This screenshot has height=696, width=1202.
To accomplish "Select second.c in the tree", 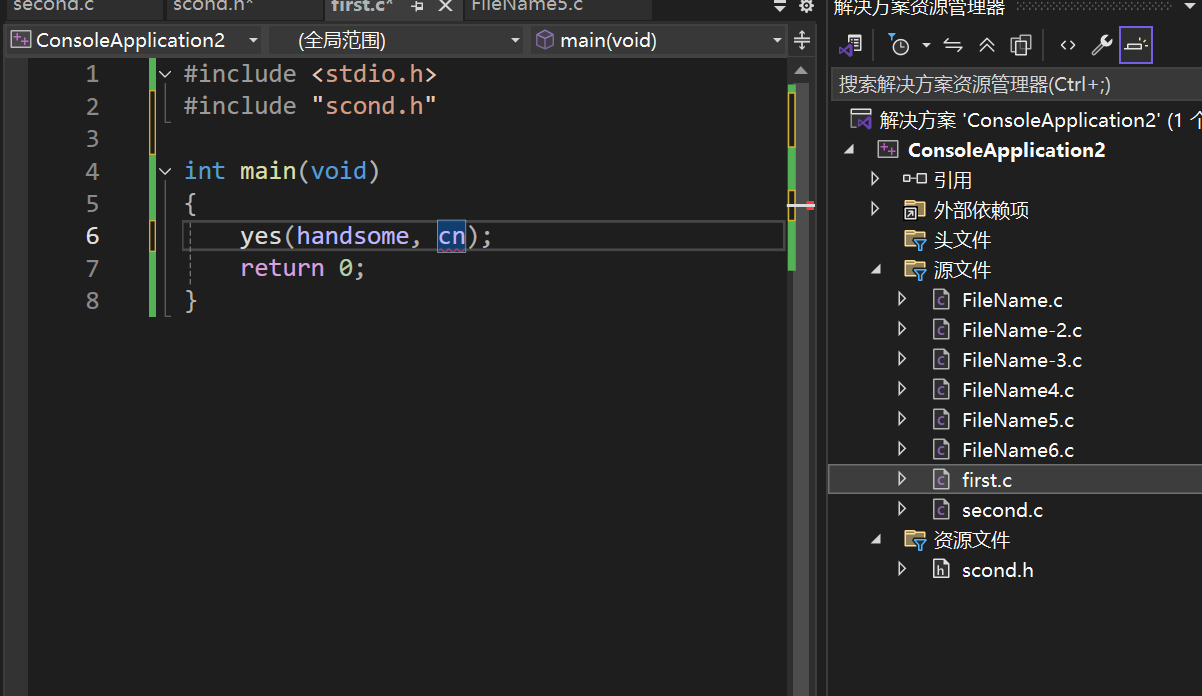I will coord(1002,510).
